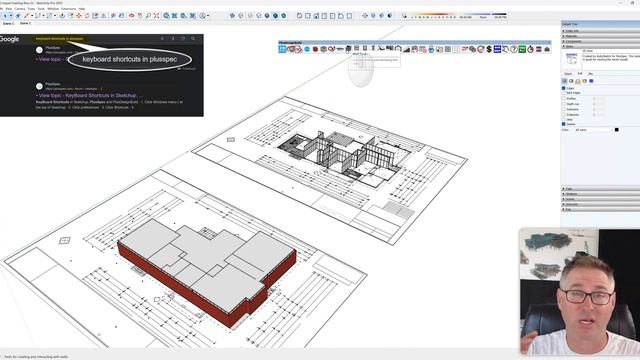Expand the Components tray panel

(x=600, y=41)
